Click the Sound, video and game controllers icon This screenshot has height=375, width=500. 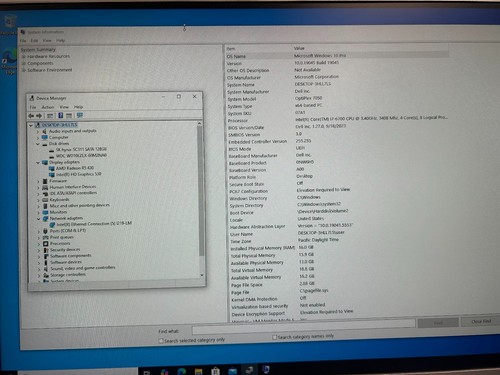pyautogui.click(x=46, y=269)
